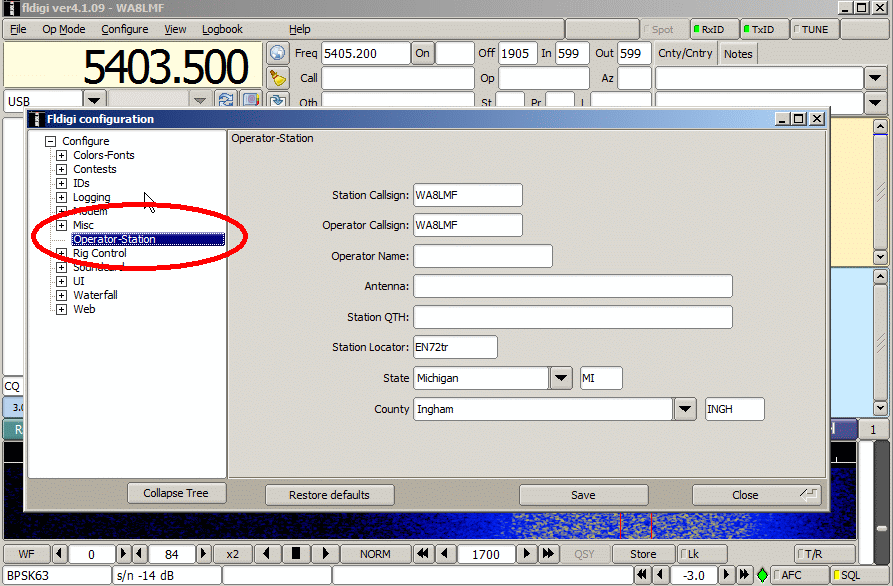
Task: Click the green diamond signal indicator
Action: click(x=762, y=575)
